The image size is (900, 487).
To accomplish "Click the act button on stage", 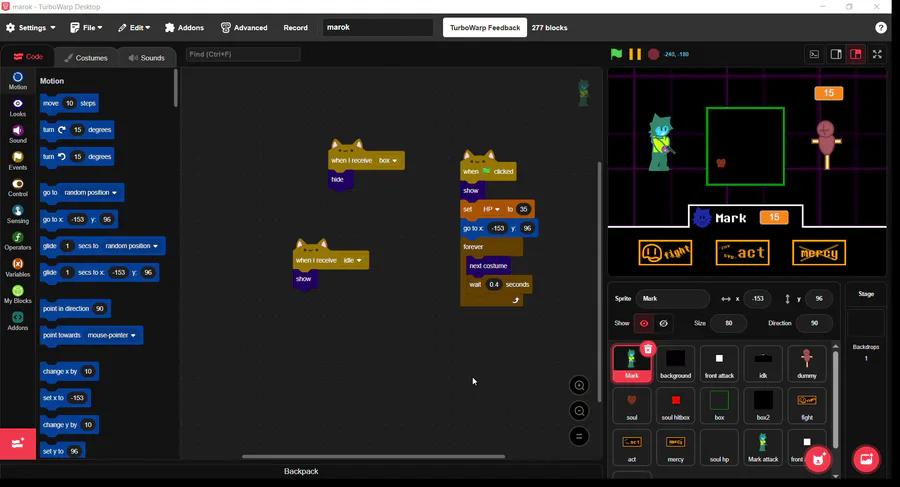I will coord(742,253).
